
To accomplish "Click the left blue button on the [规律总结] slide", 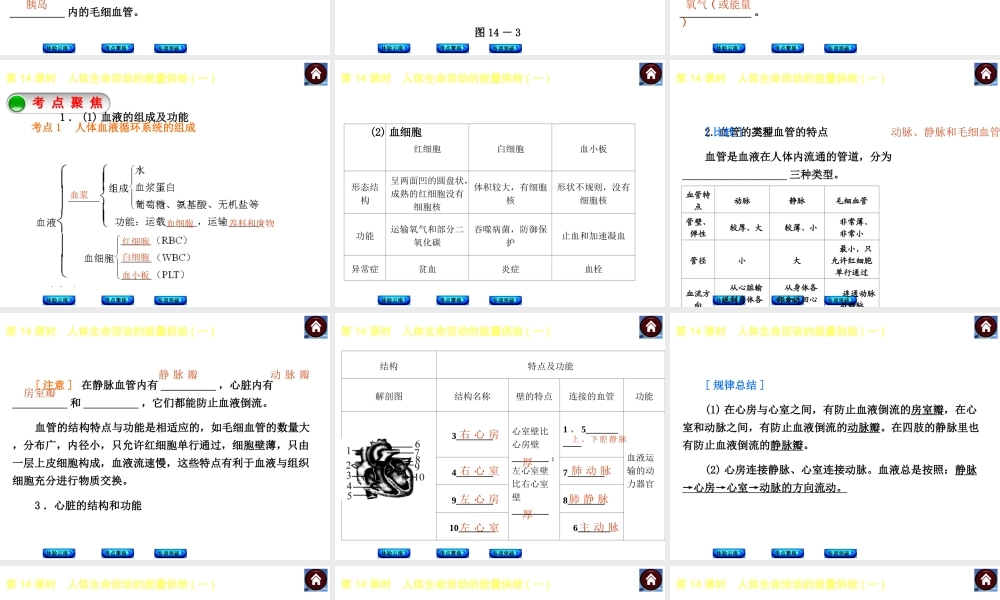I will point(728,553).
